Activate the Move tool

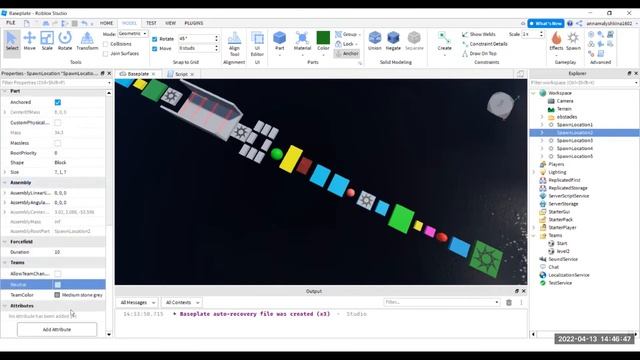tap(29, 41)
